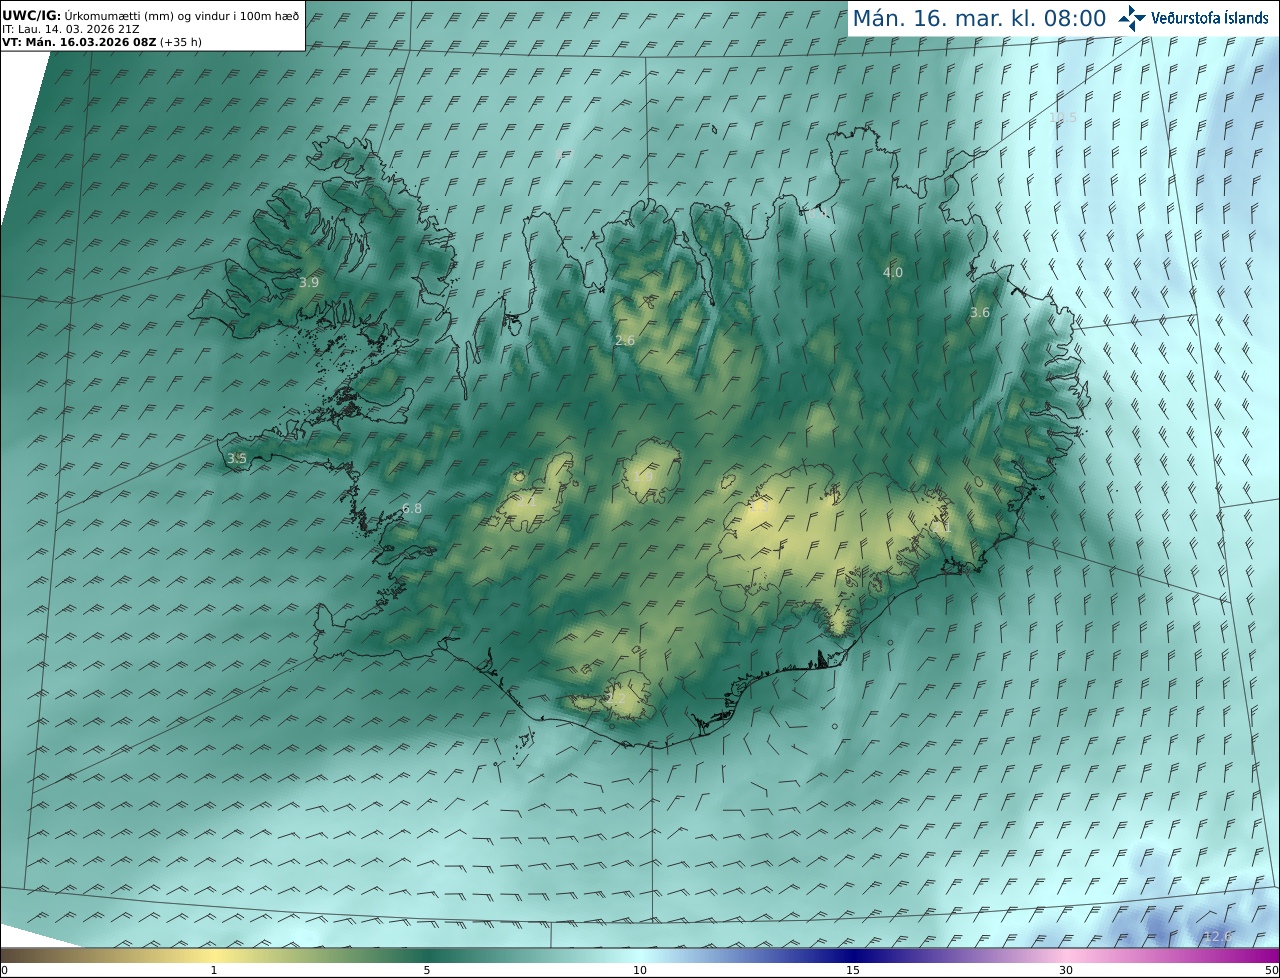This screenshot has width=1280, height=978.
Task: Click the '50' tick label on the colorbar
Action: pos(1271,970)
